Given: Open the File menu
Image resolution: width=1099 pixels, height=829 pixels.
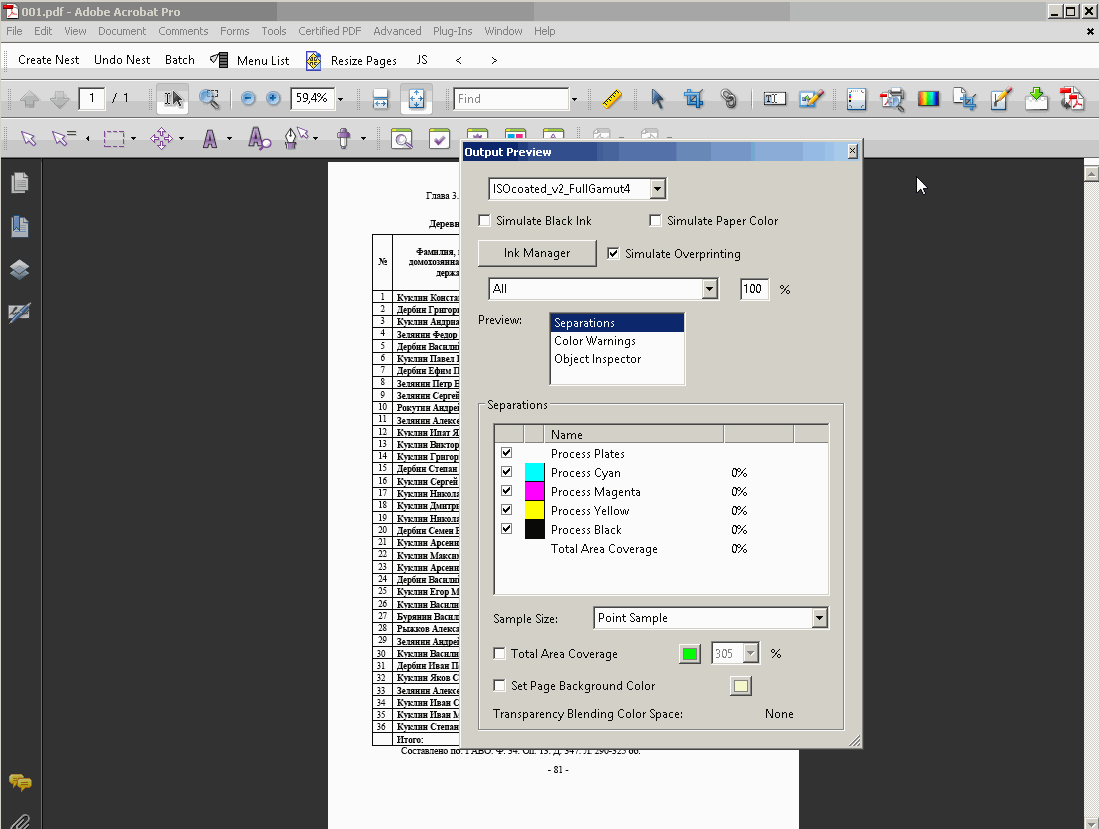Looking at the screenshot, I should (14, 31).
